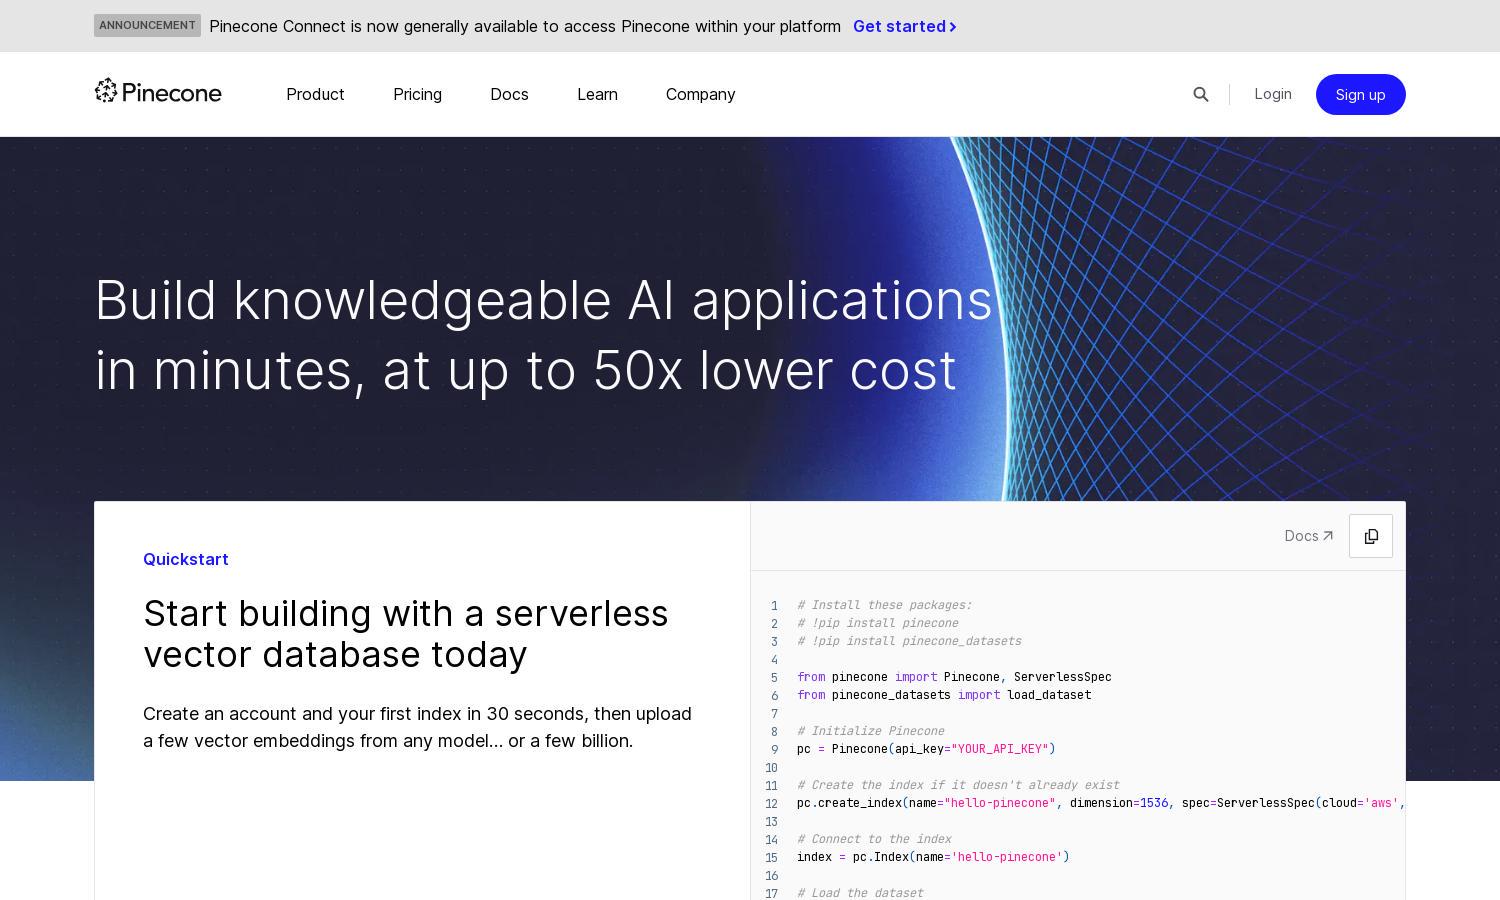The width and height of the screenshot is (1500, 900).
Task: Click the ANNOUNCEMENT badge
Action: click(x=147, y=25)
